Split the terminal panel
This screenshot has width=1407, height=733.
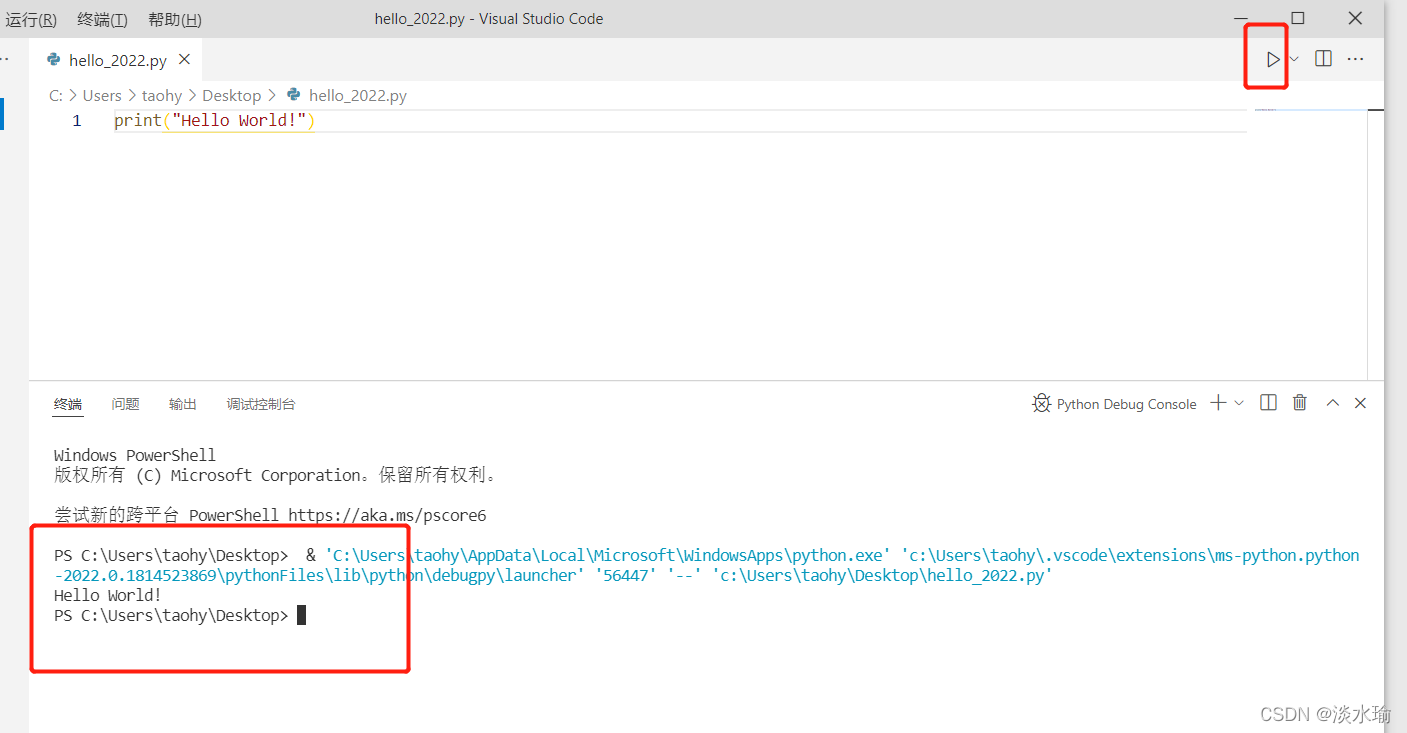click(1268, 403)
